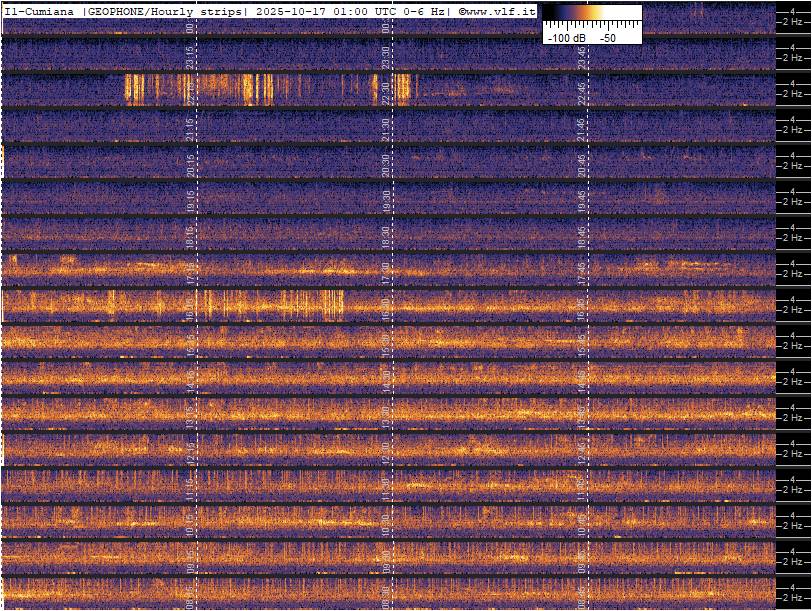This screenshot has height=611, width=812.
Task: Click the -50 label on color scale
Action: point(607,37)
